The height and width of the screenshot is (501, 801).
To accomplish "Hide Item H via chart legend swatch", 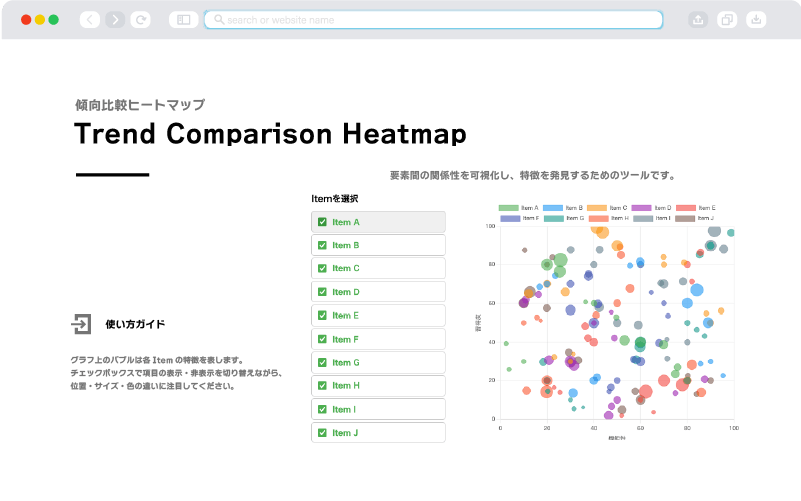I will point(597,217).
